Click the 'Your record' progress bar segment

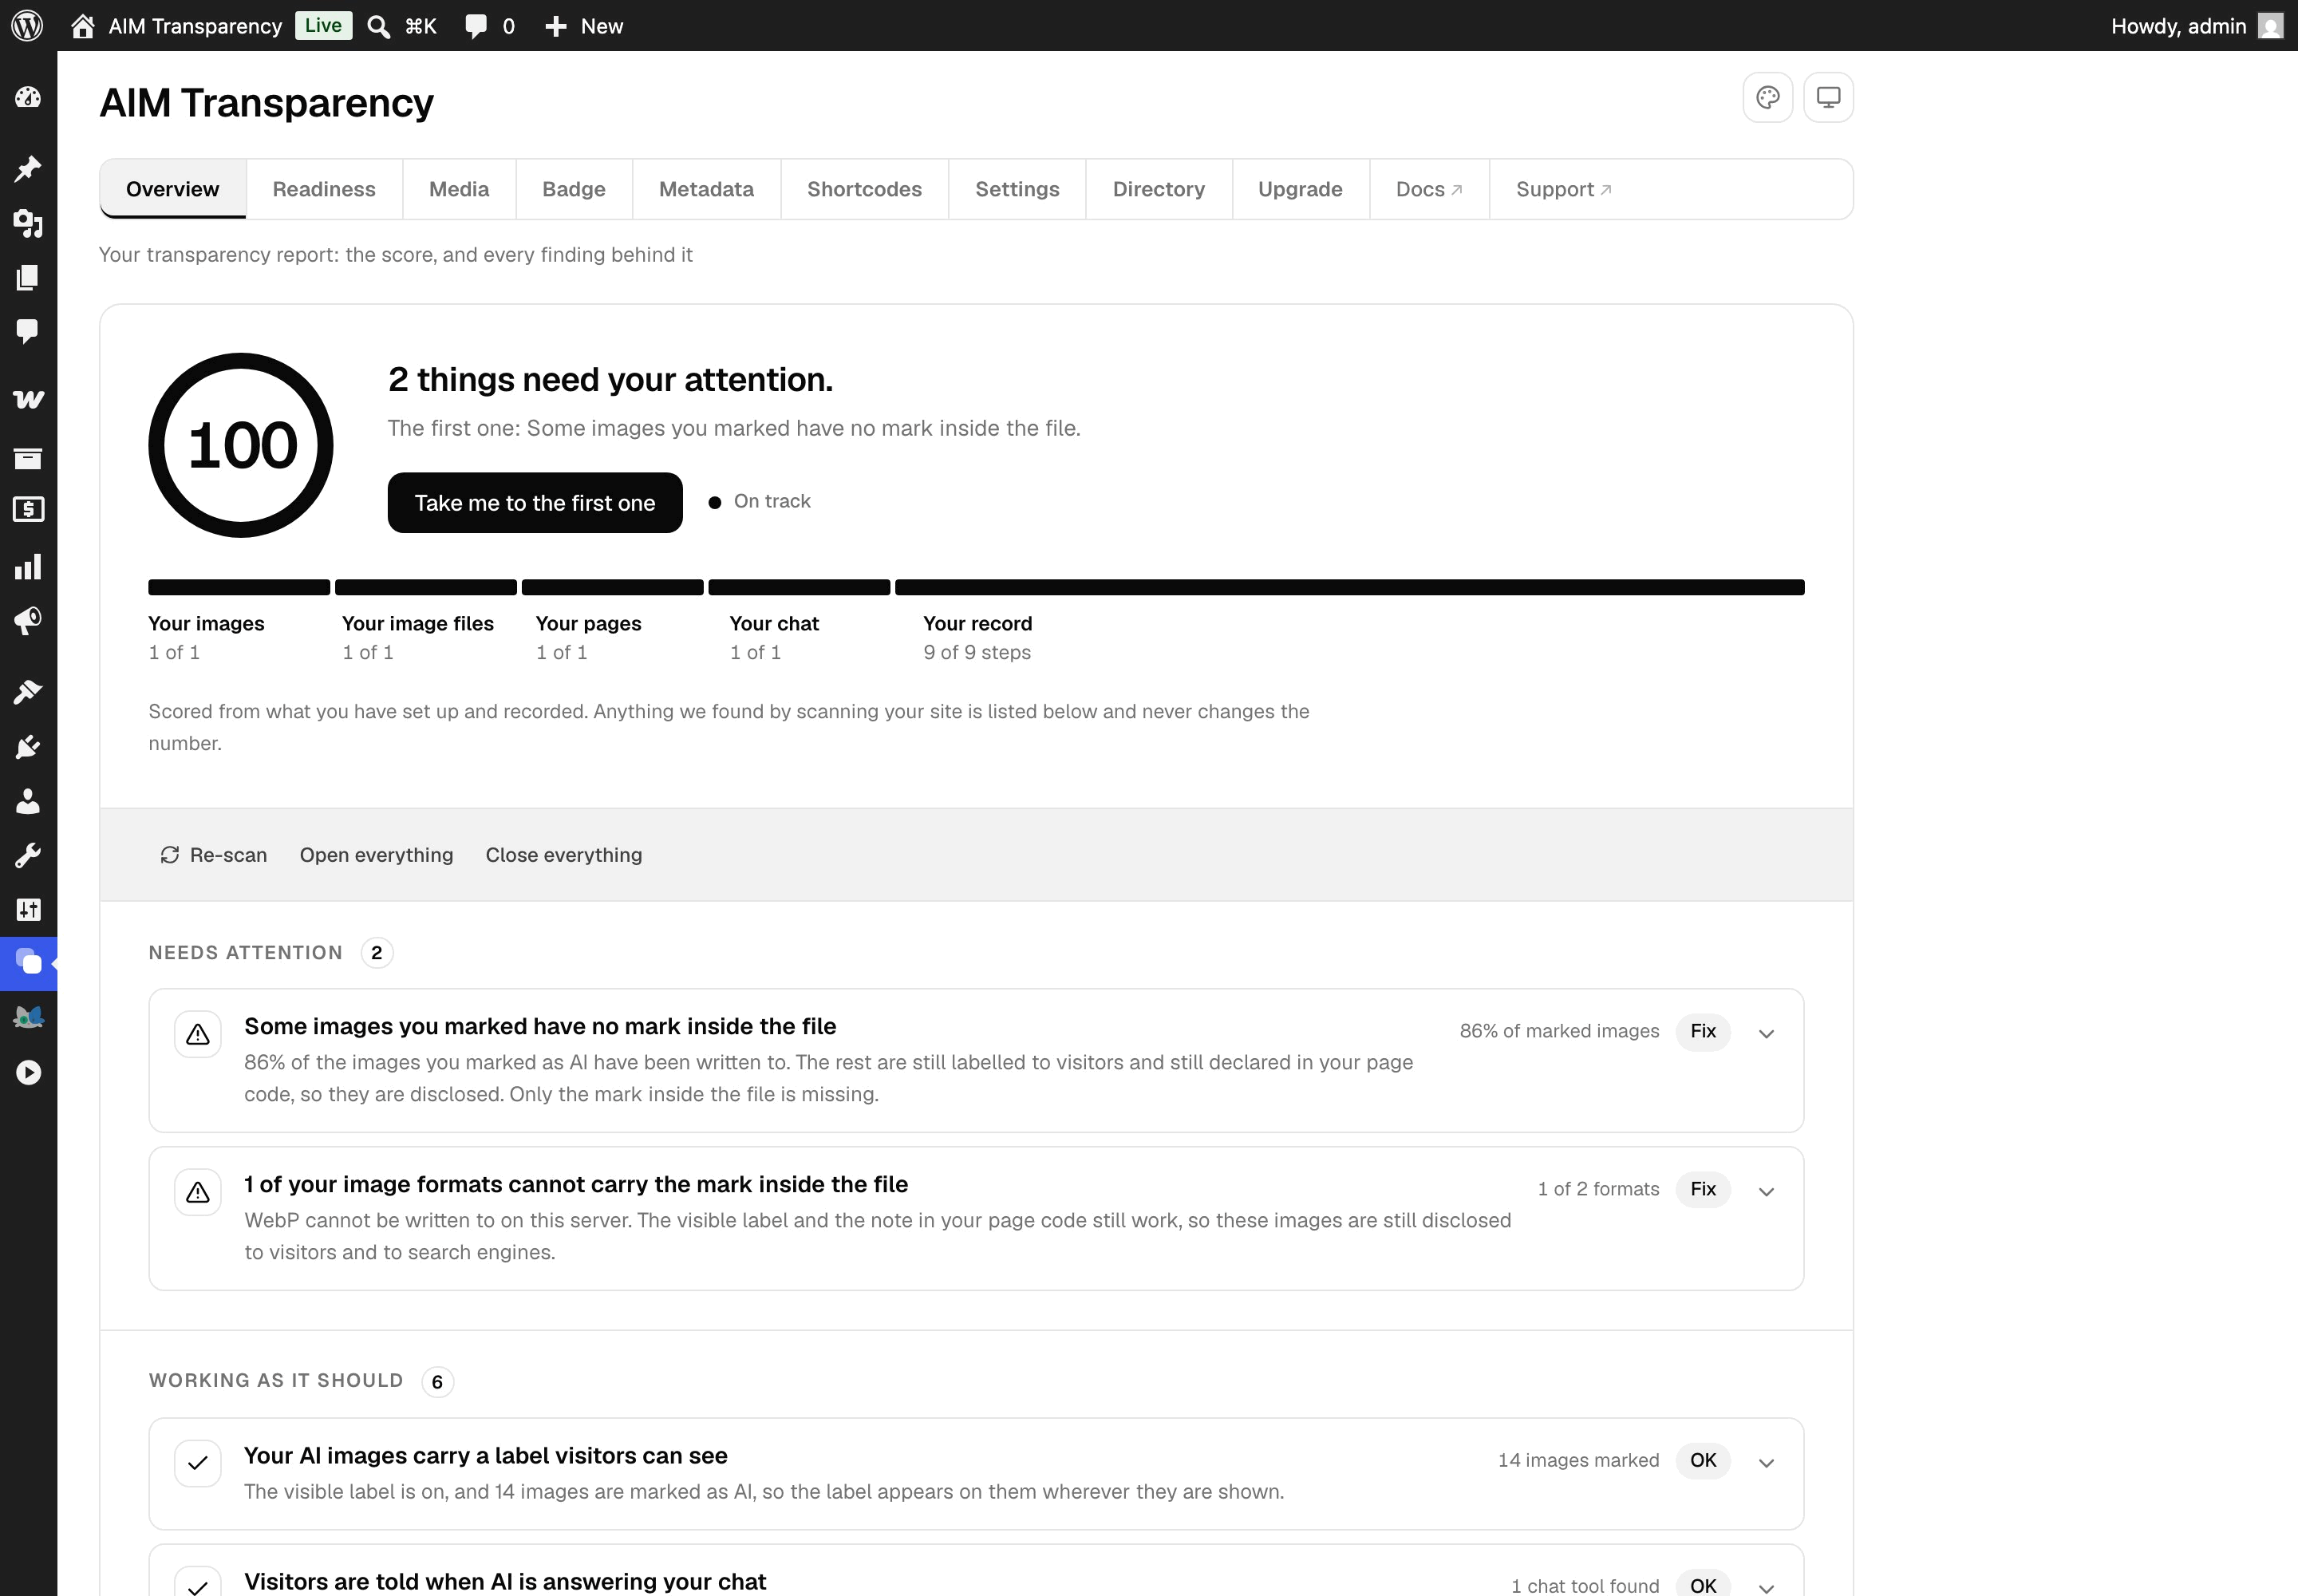(1349, 587)
